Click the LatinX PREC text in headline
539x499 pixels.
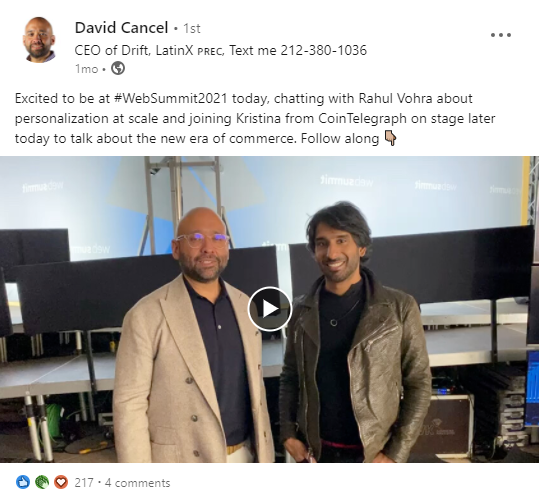189,50
